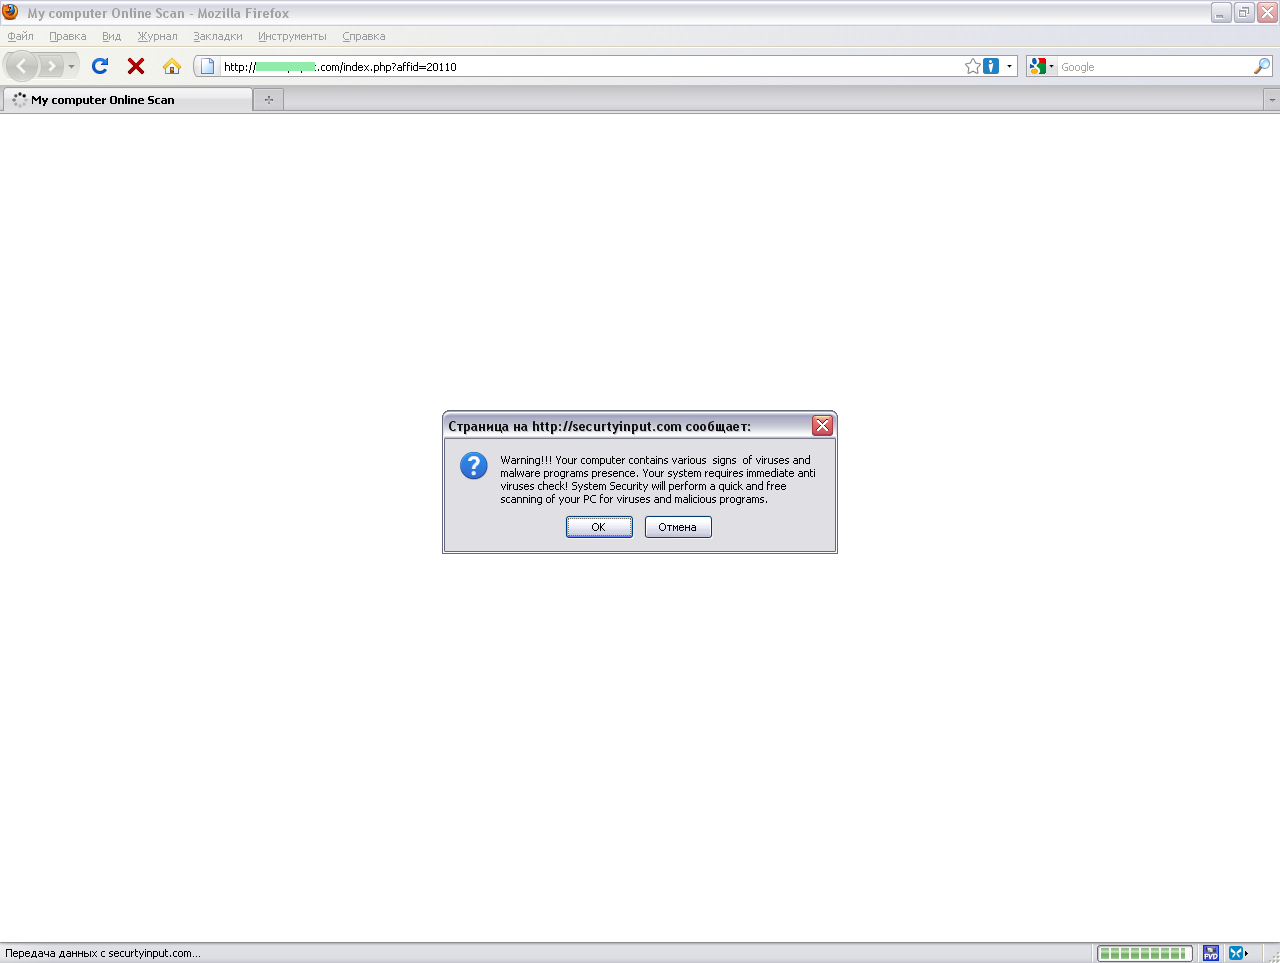Open the Файл menu
Image resolution: width=1280 pixels, height=963 pixels.
point(20,36)
